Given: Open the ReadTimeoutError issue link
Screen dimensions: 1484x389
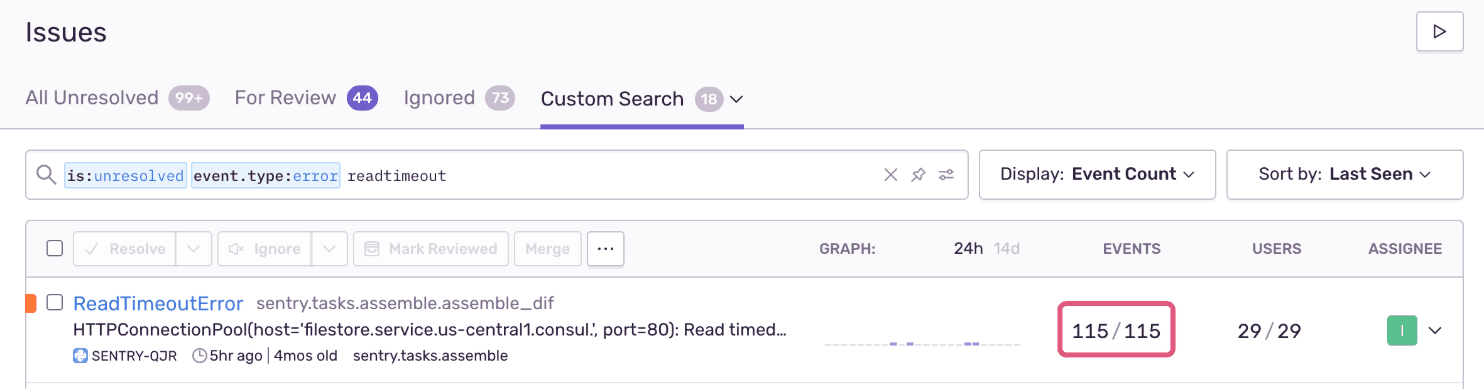Looking at the screenshot, I should pyautogui.click(x=158, y=304).
